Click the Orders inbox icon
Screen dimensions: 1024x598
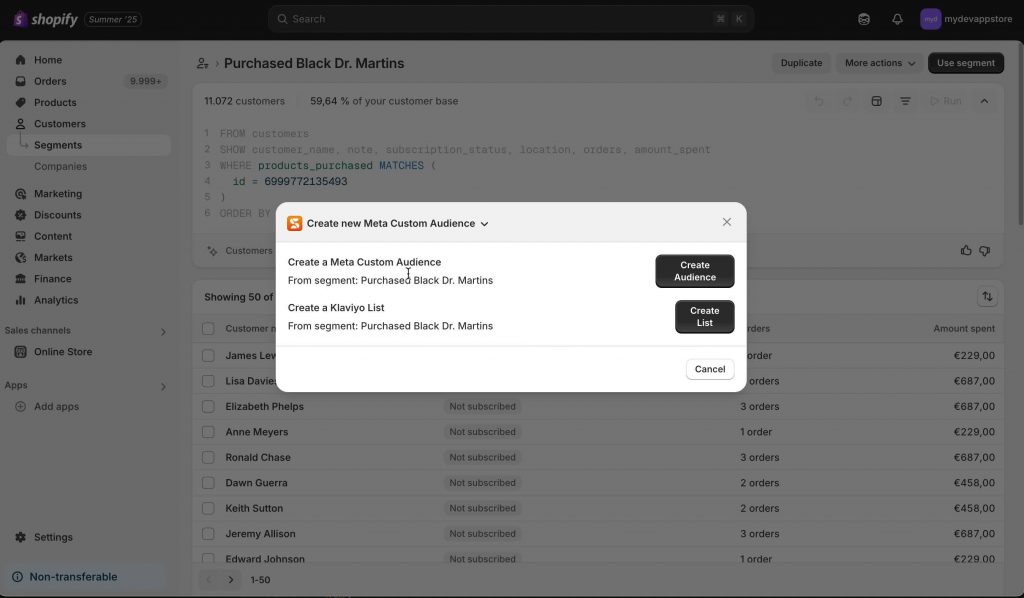point(20,82)
